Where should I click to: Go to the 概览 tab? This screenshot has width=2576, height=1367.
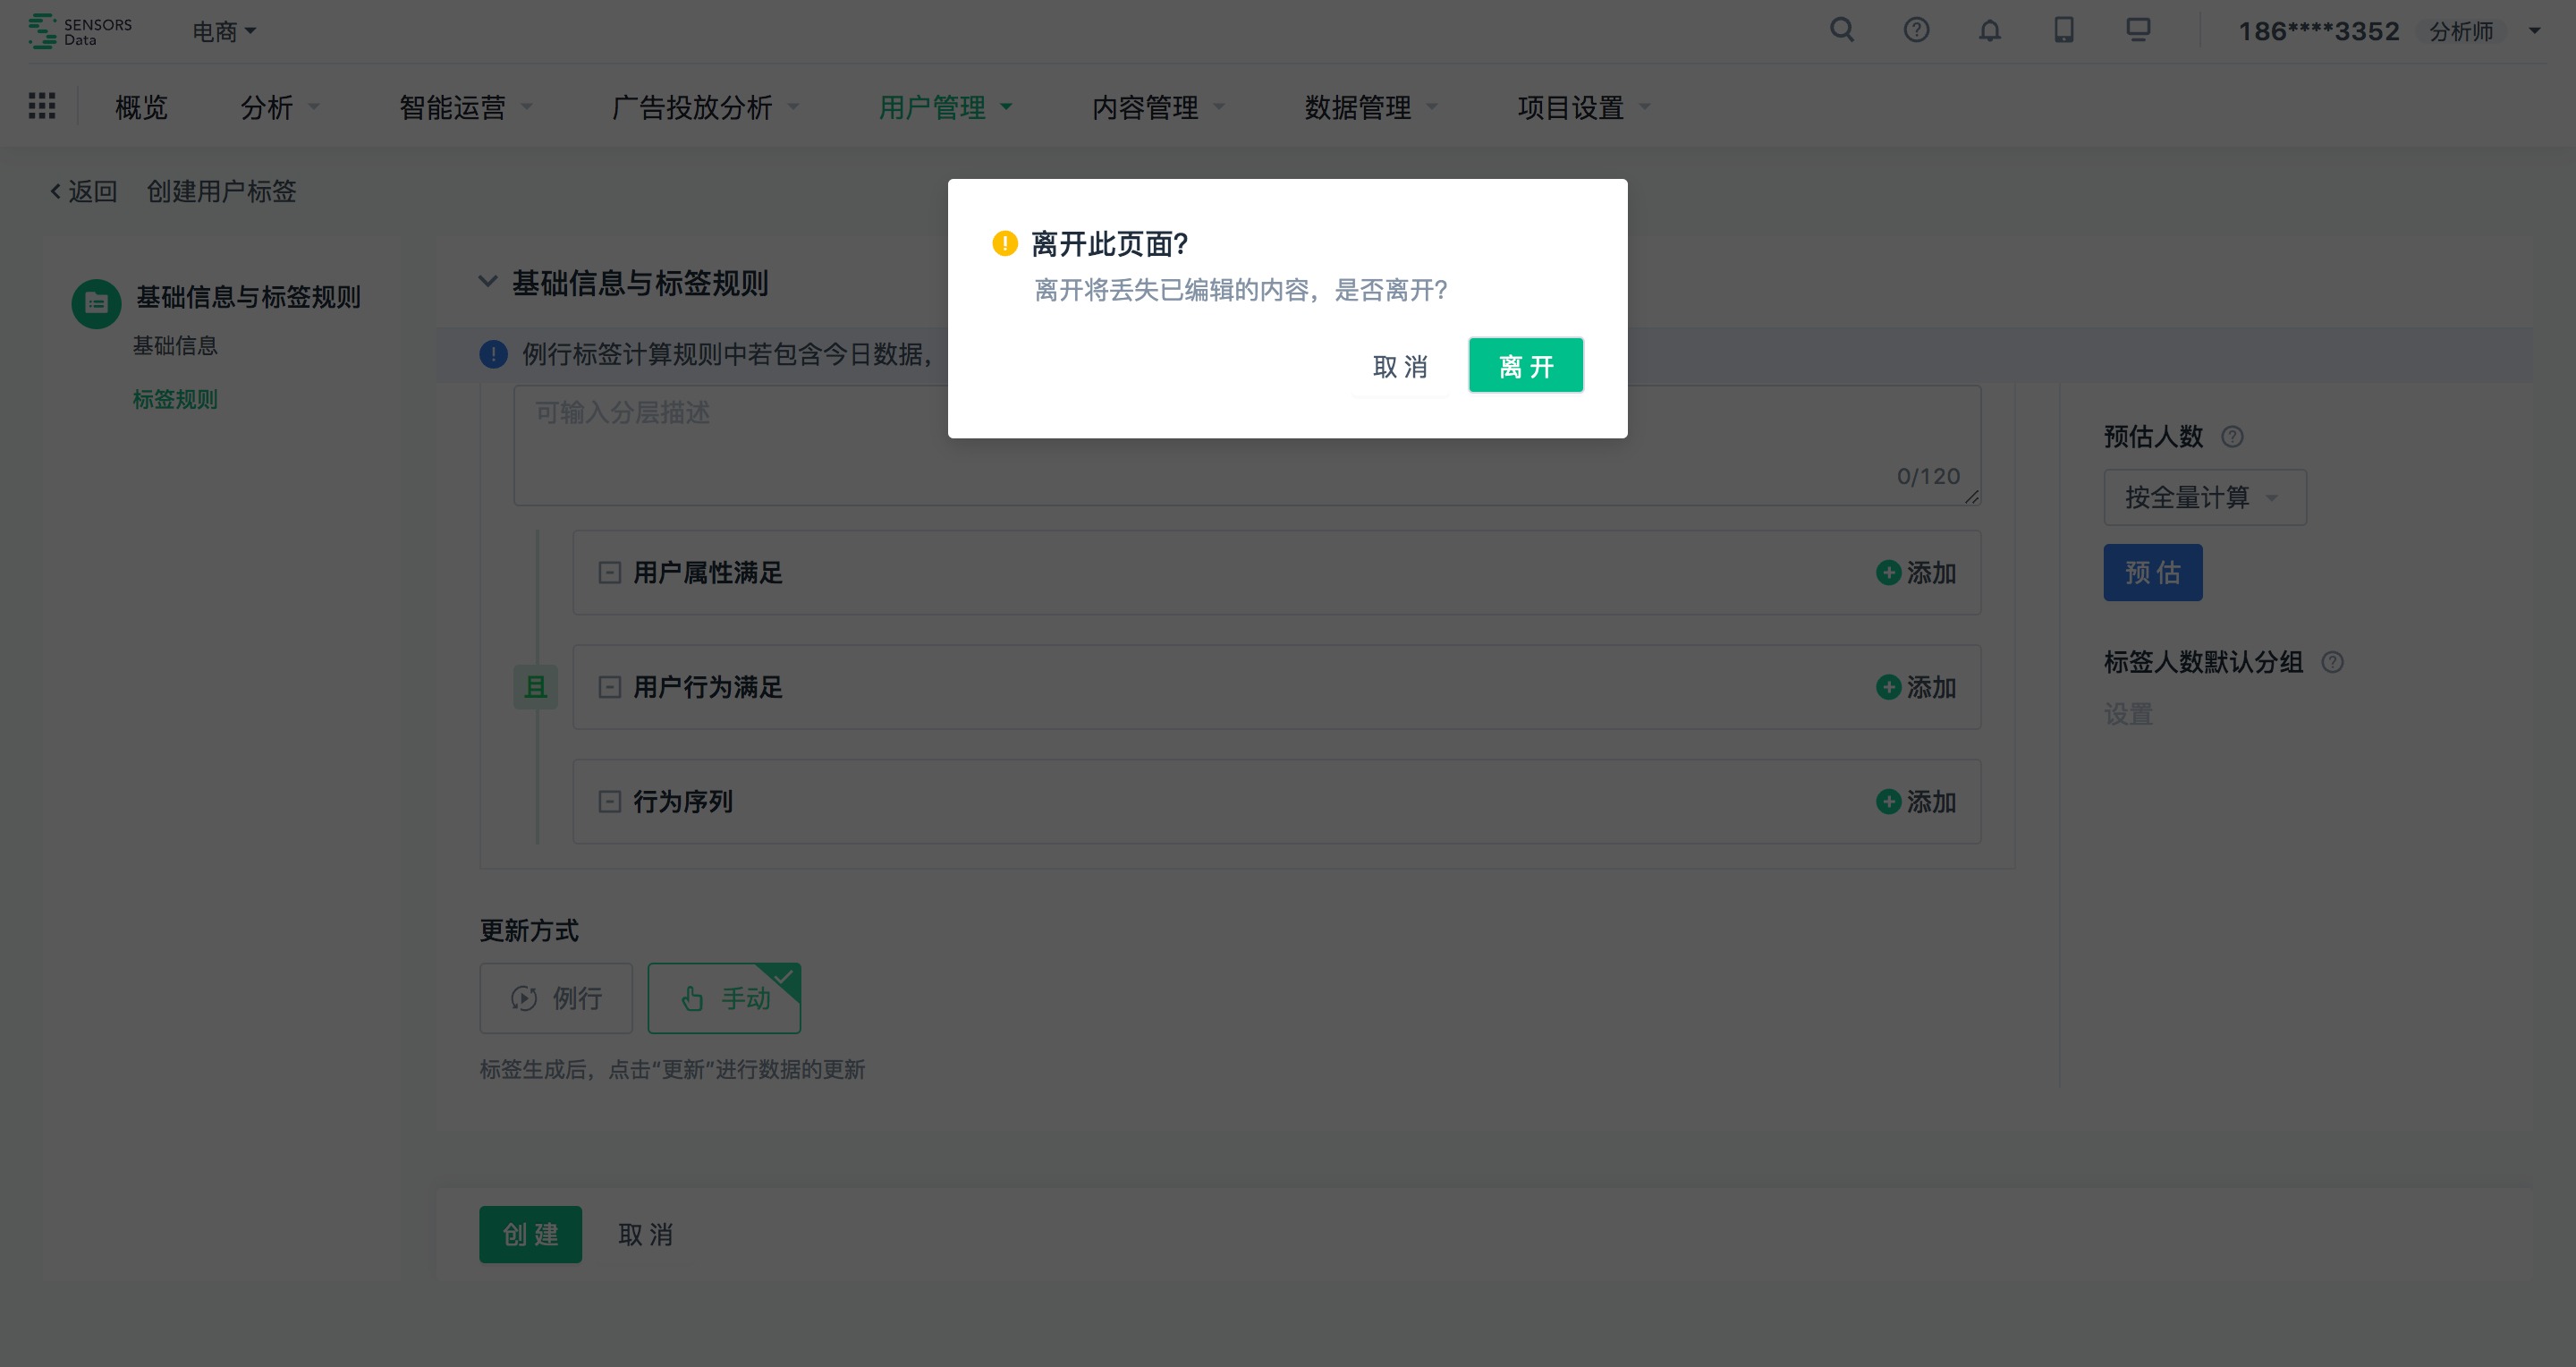[x=141, y=107]
